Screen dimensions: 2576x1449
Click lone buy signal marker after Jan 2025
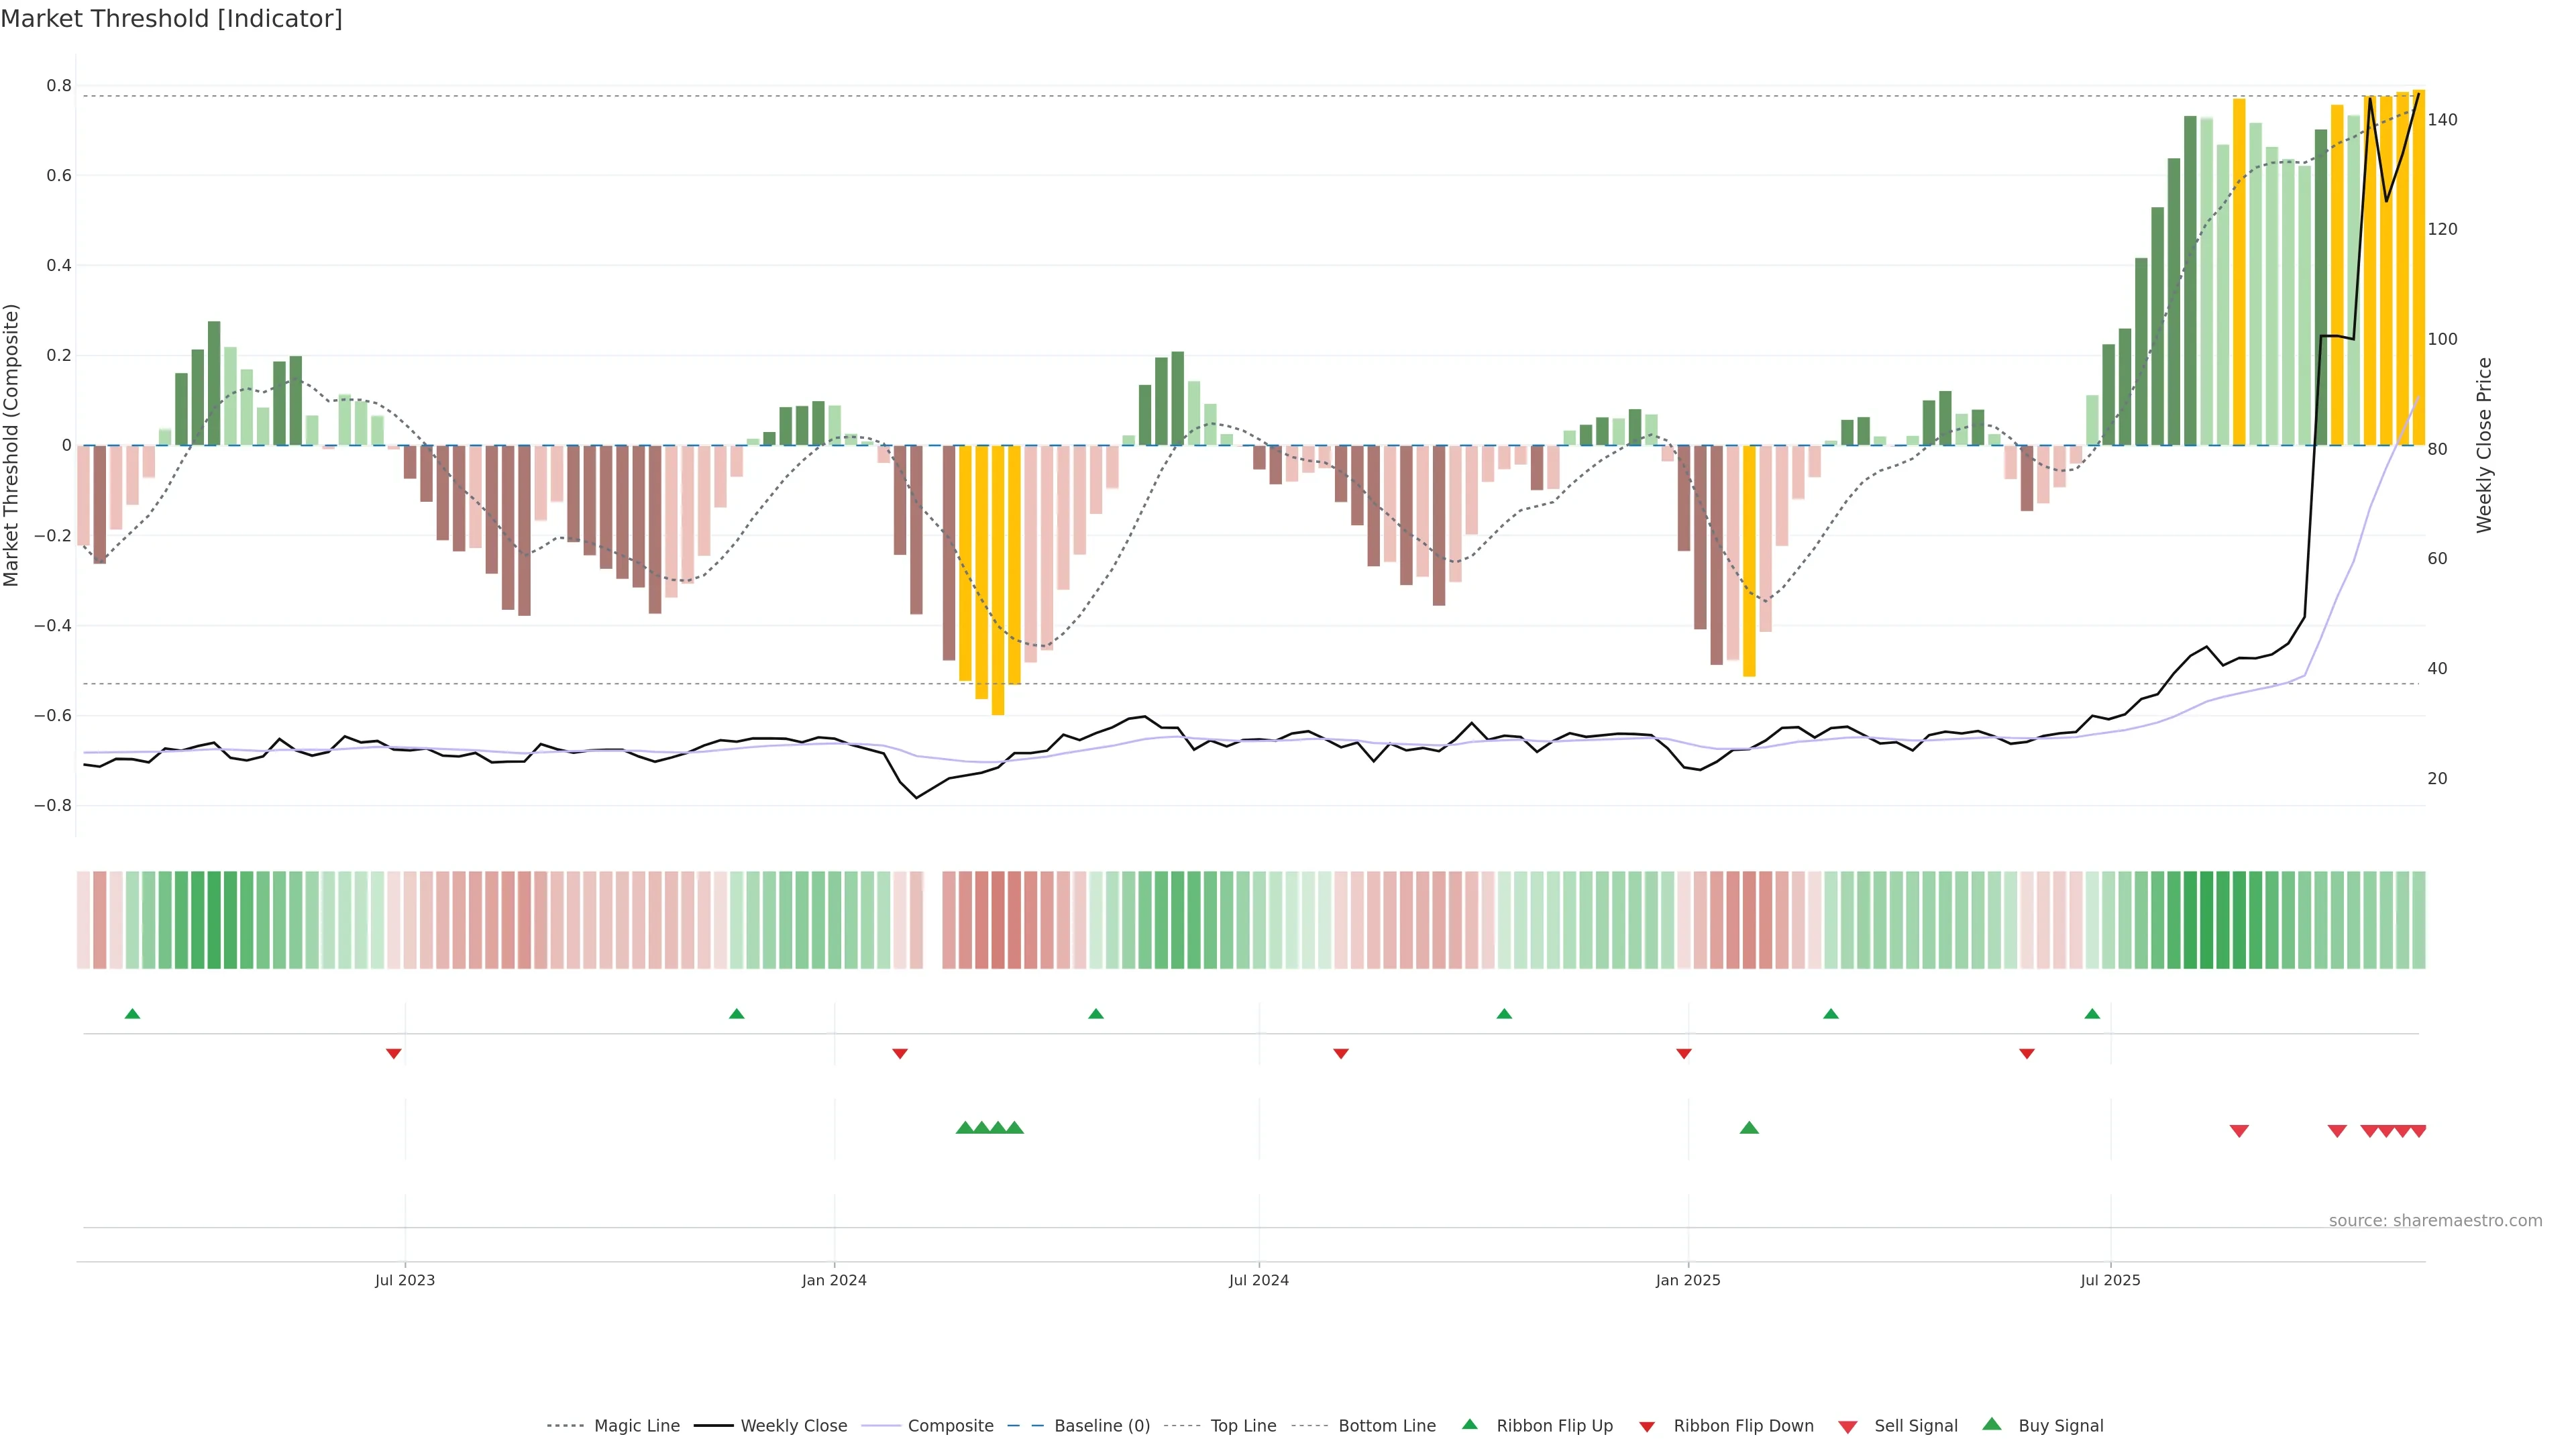coord(1749,1128)
